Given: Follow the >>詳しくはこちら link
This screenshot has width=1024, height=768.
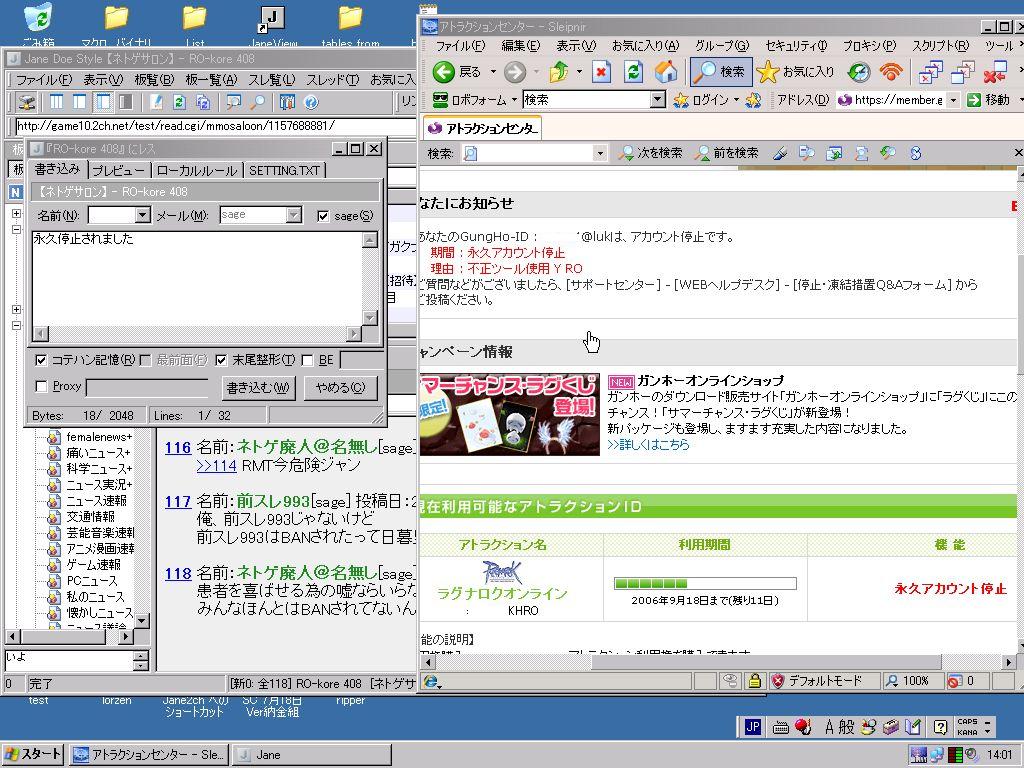Looking at the screenshot, I should pos(648,445).
